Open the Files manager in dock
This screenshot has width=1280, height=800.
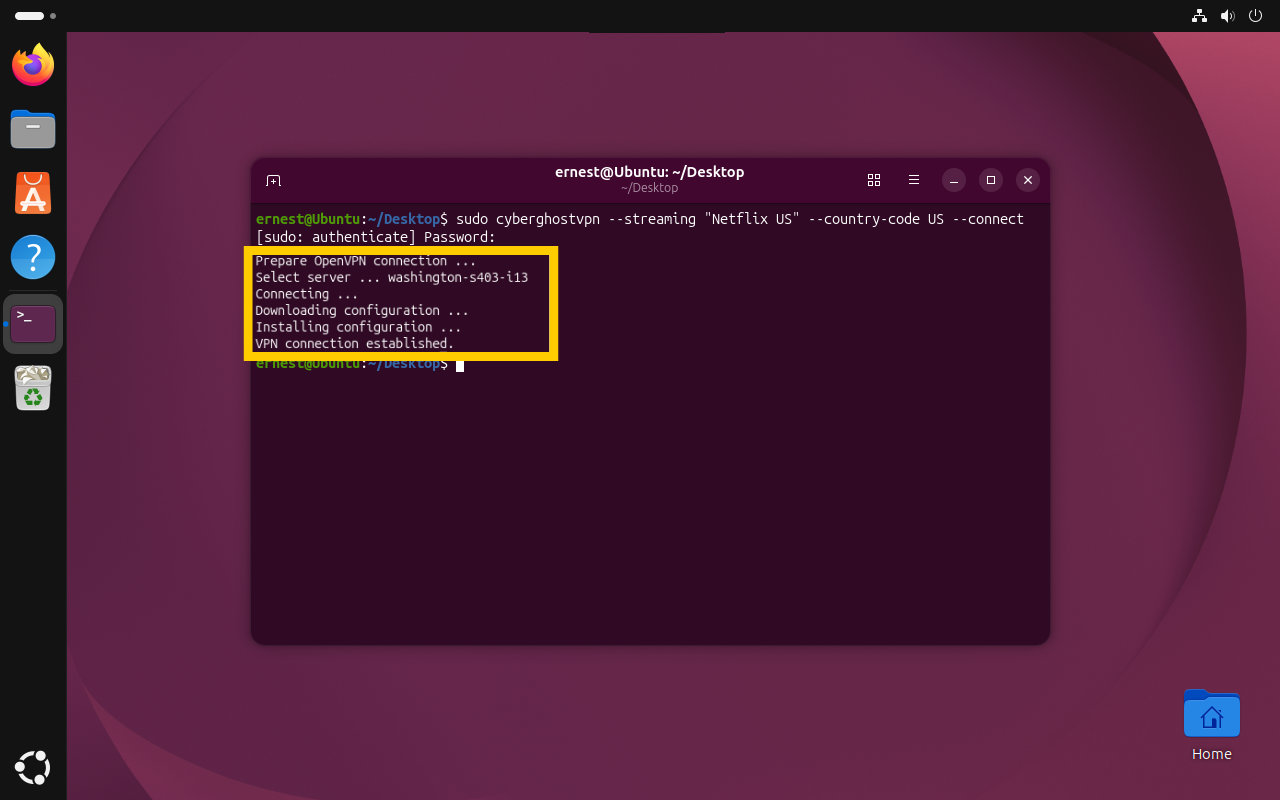coord(33,129)
